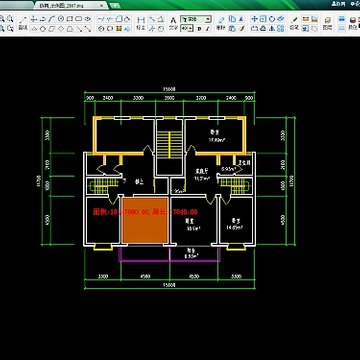The width and height of the screenshot is (360, 360).
Task: Click the upper-right magnifier zoom icon
Action: click(10, 18)
